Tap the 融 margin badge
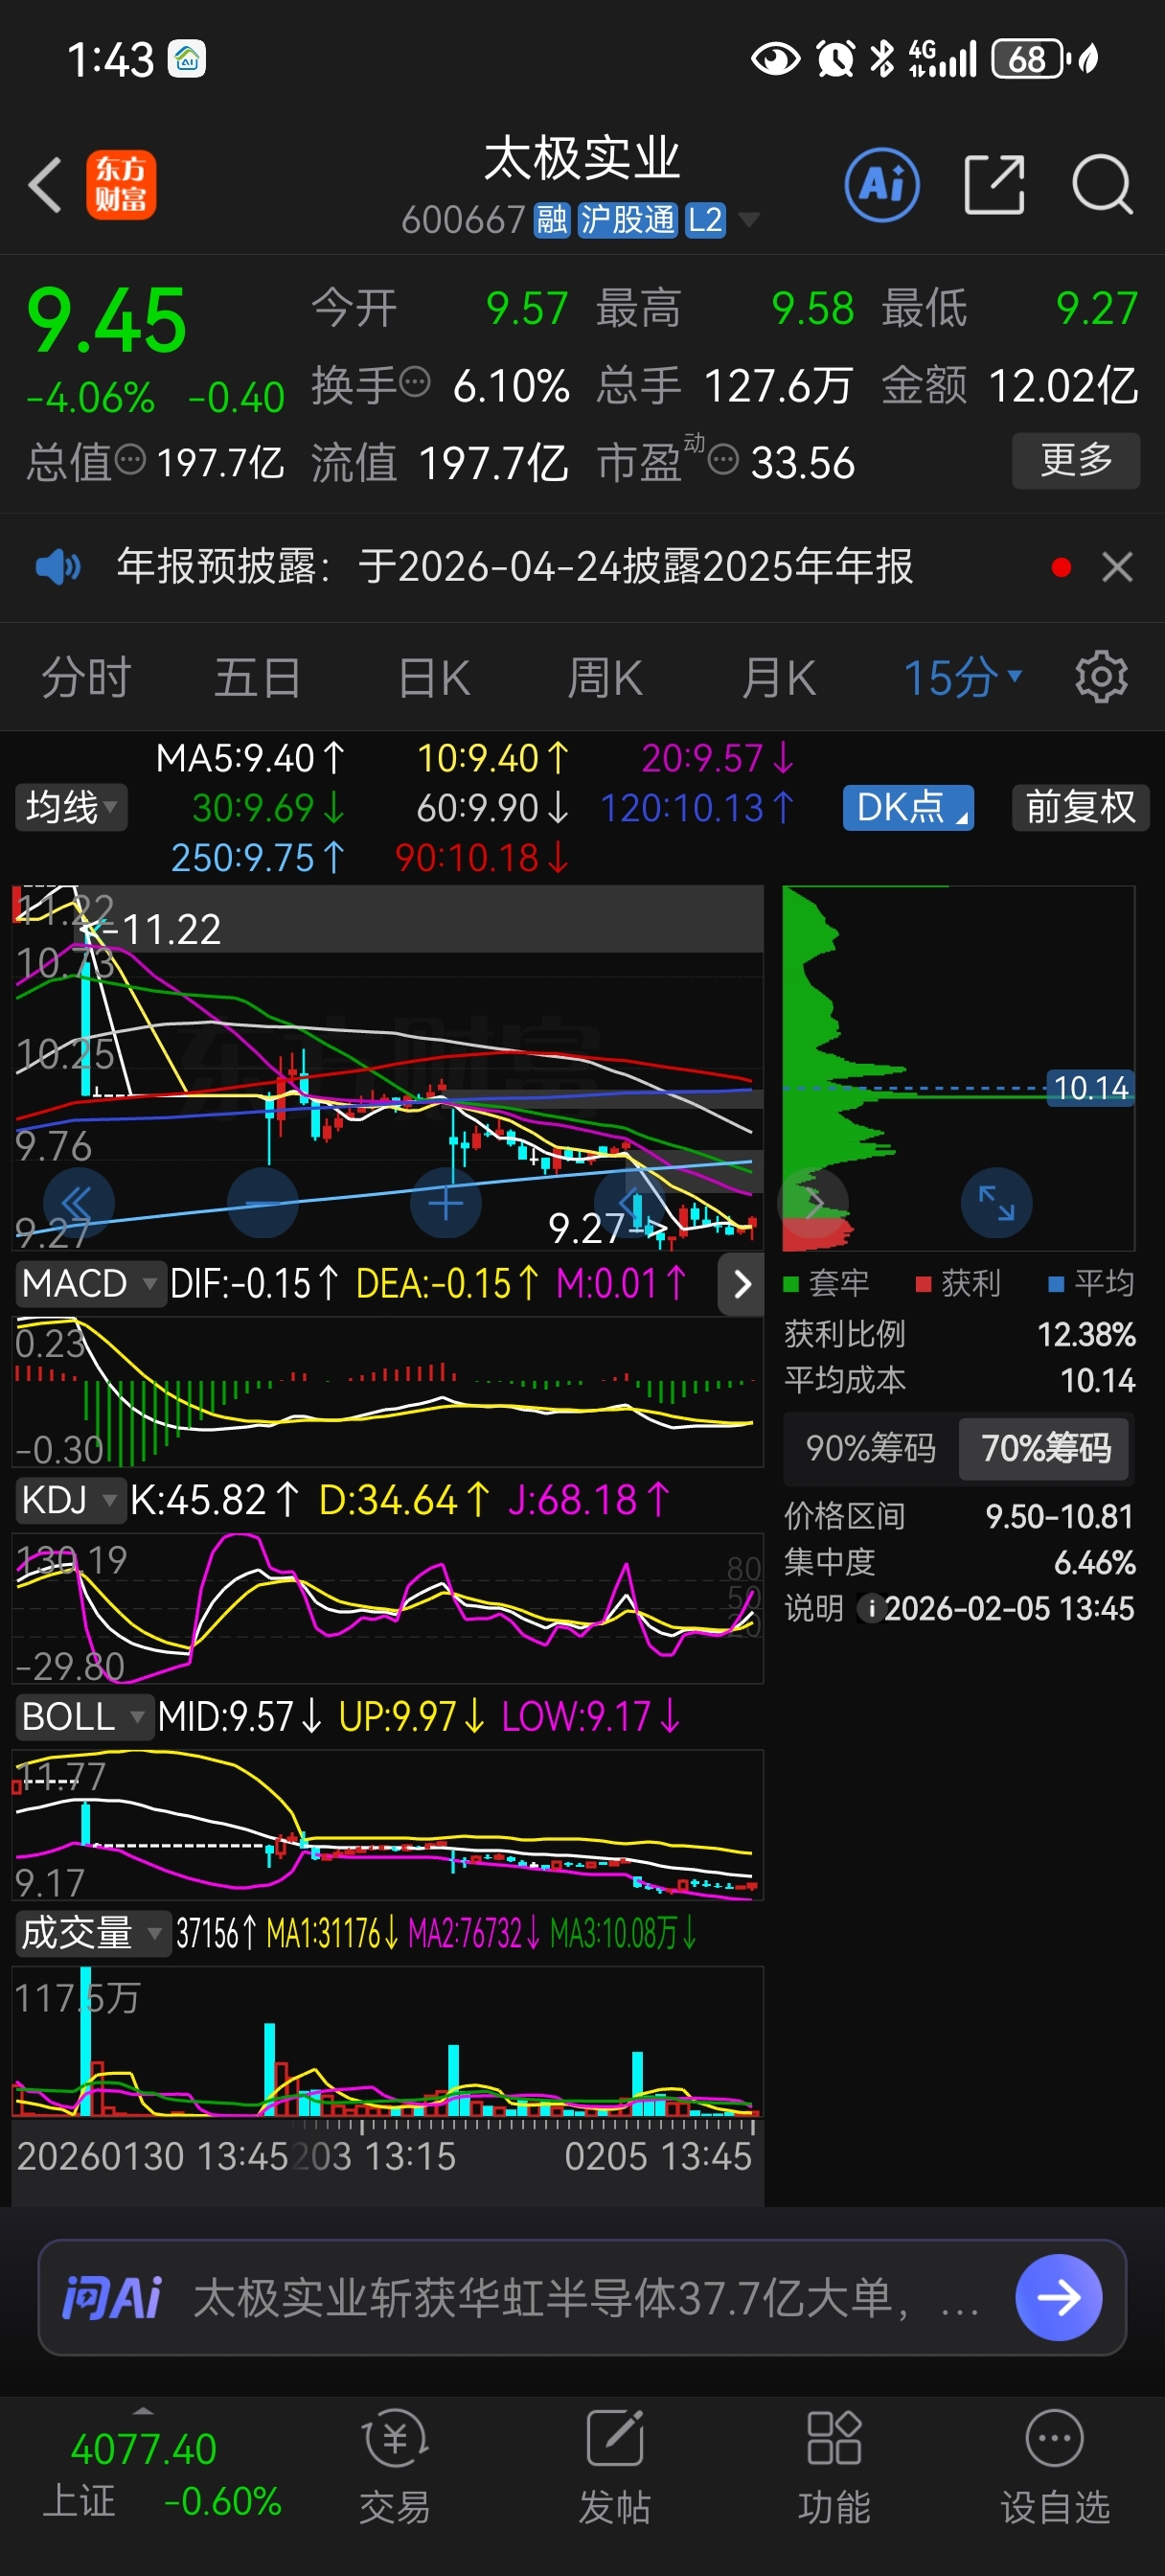 pos(552,219)
